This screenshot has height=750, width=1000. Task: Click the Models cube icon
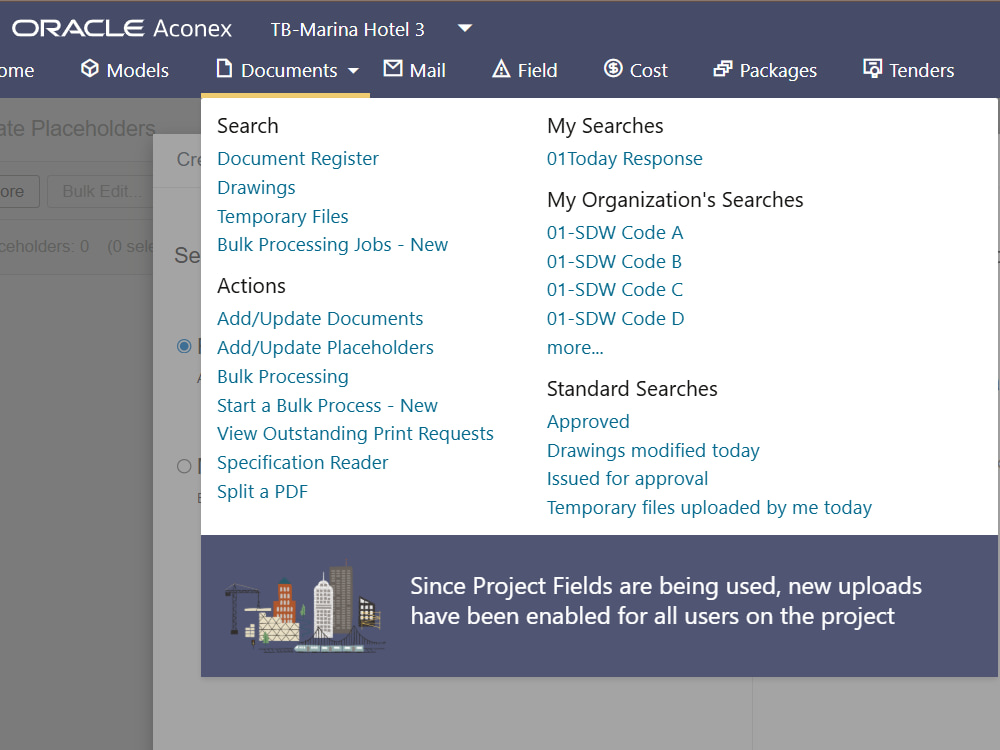point(90,69)
